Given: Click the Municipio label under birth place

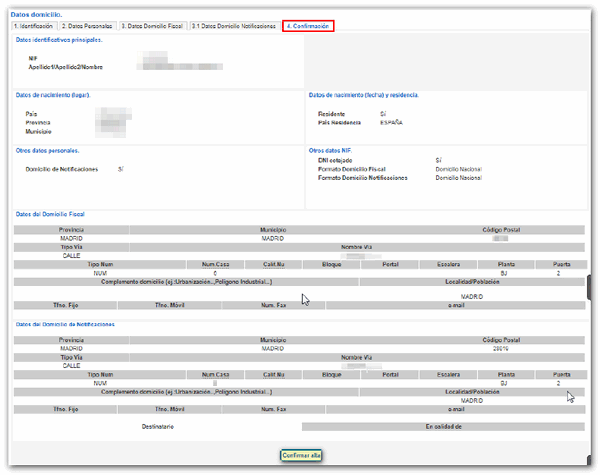Looking at the screenshot, I should [x=38, y=132].
